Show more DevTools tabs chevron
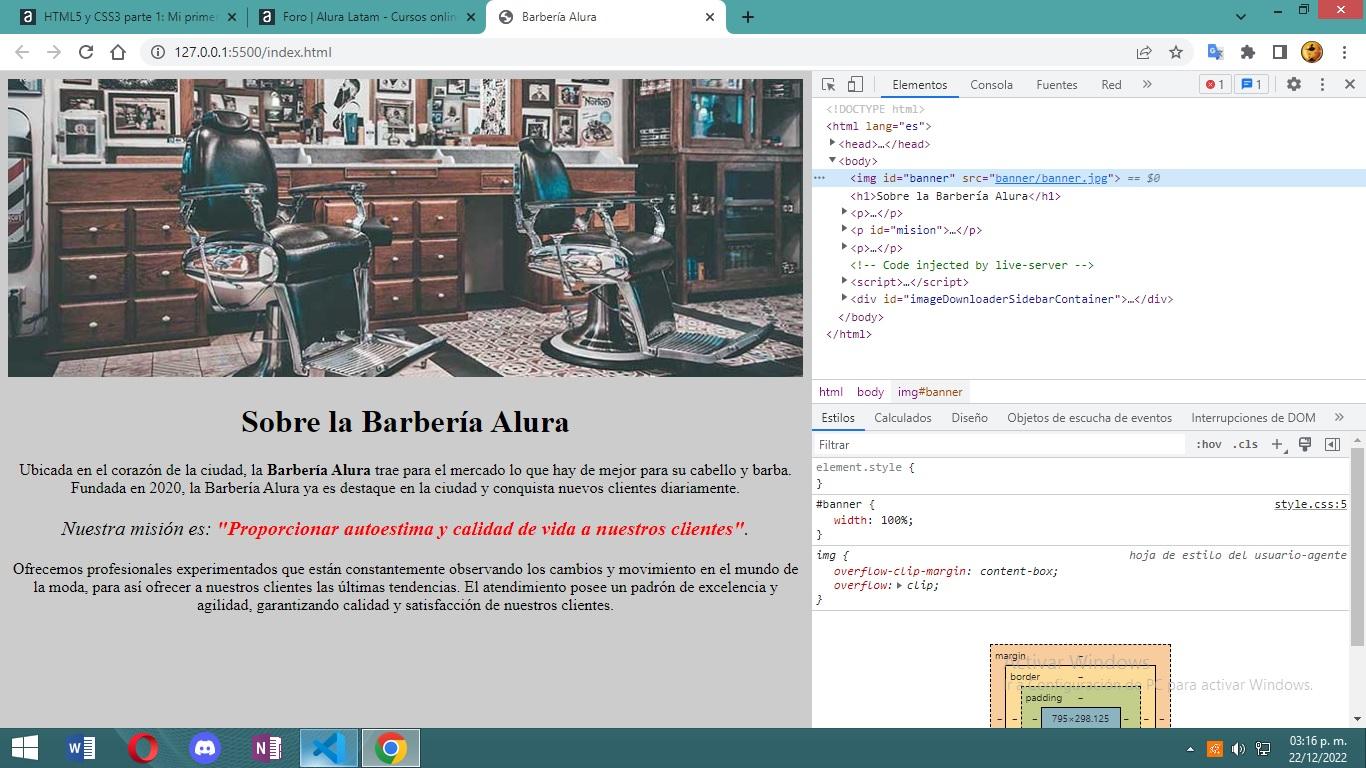This screenshot has width=1366, height=768. click(1147, 84)
